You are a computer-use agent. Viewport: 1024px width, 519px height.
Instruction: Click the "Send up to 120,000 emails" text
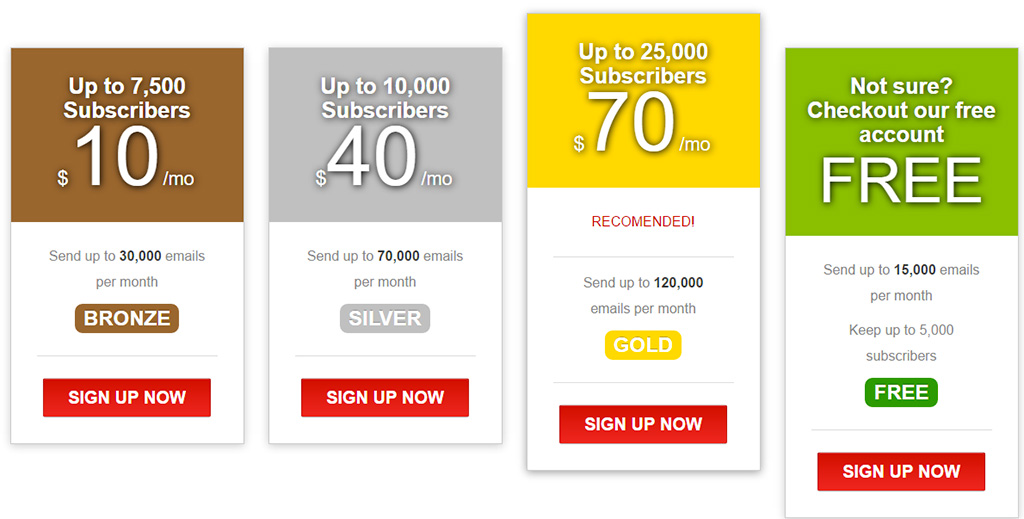tap(643, 283)
